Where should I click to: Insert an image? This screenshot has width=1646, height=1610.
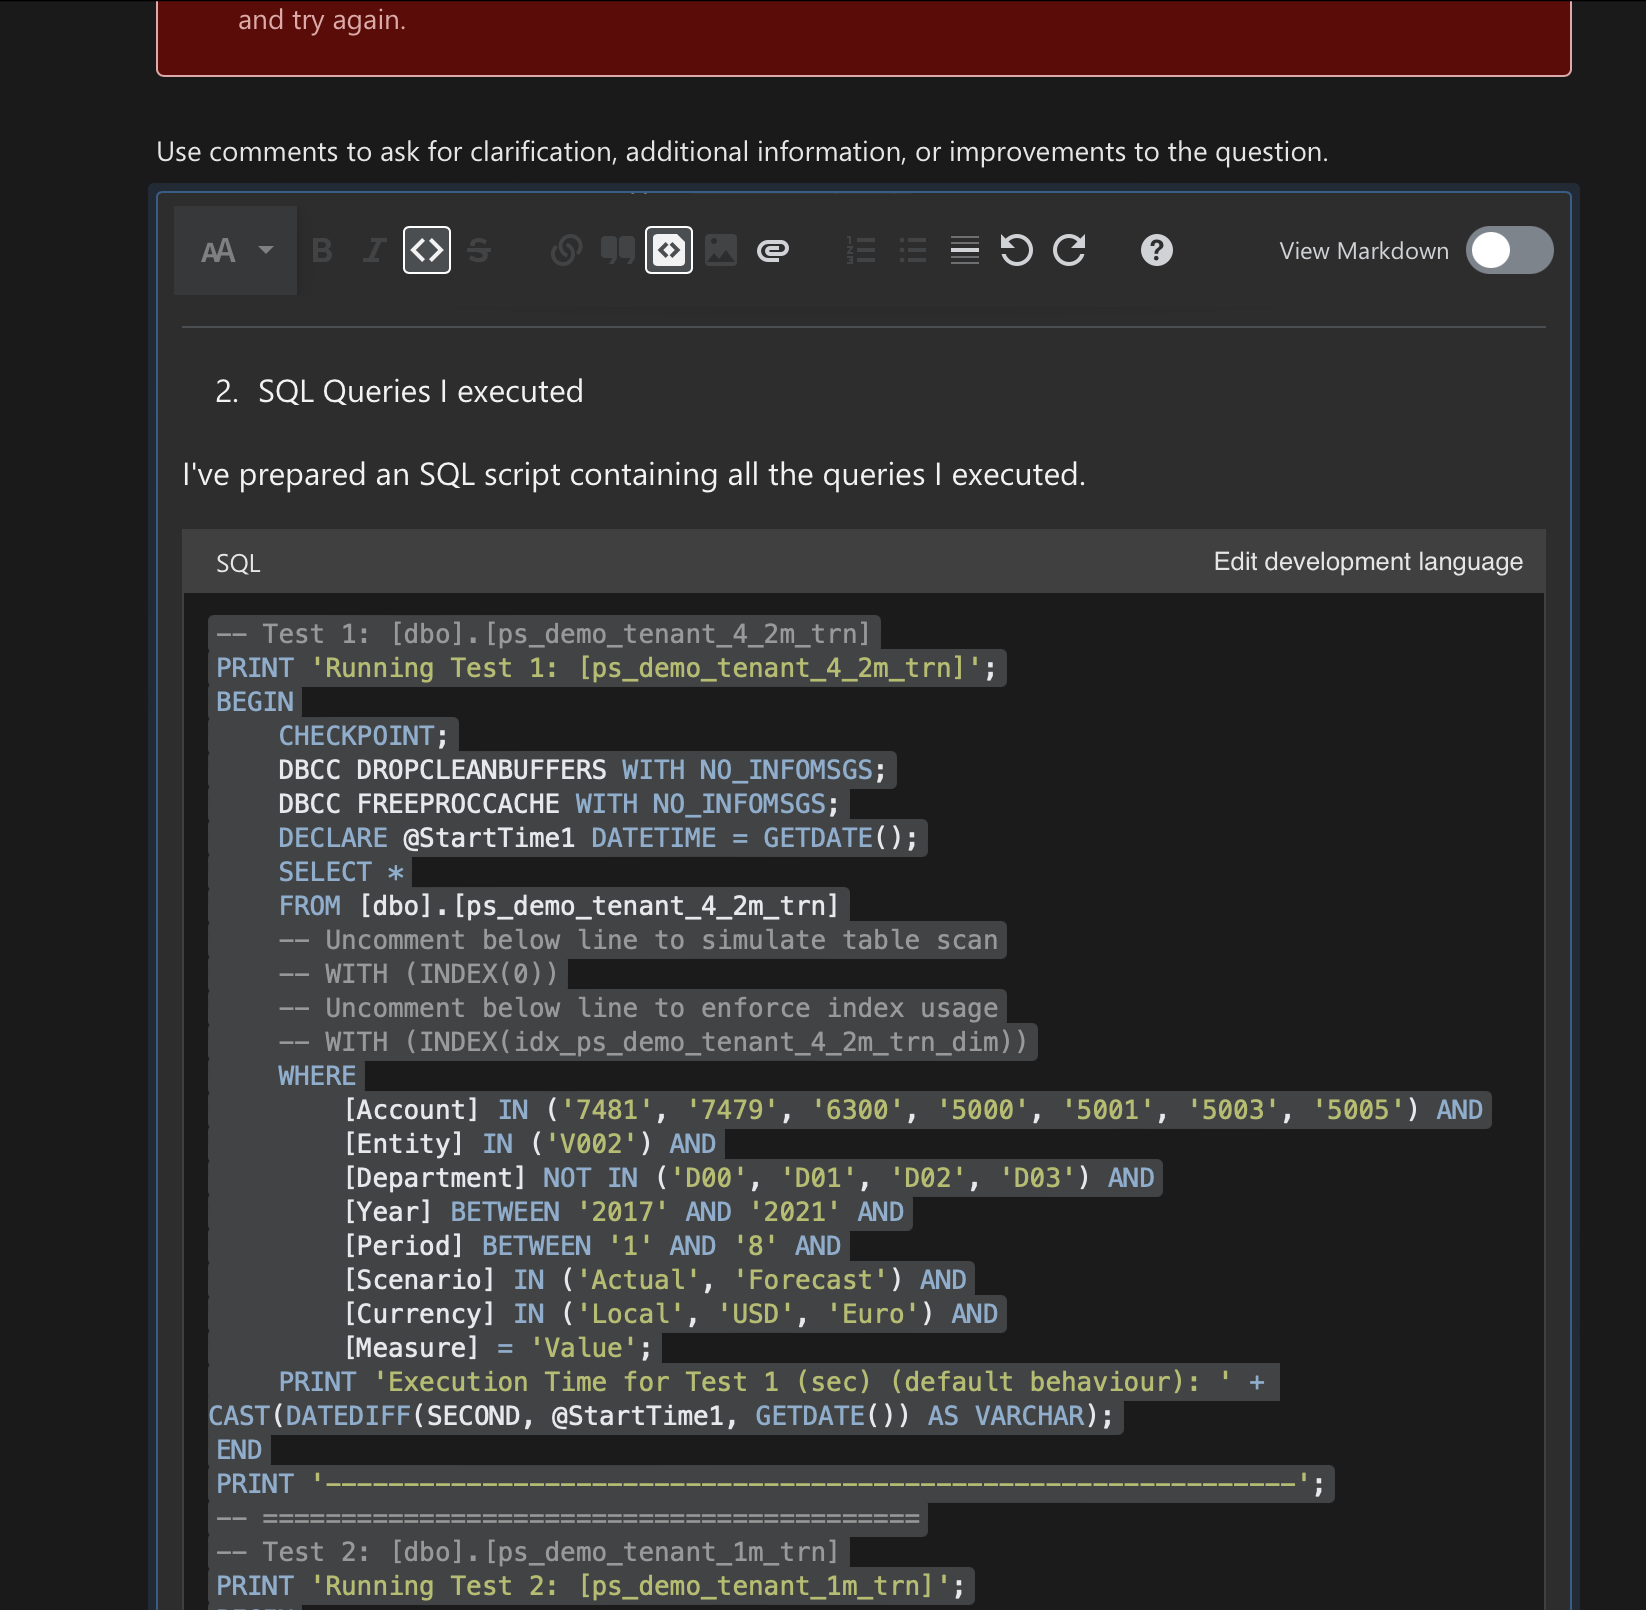pos(721,250)
